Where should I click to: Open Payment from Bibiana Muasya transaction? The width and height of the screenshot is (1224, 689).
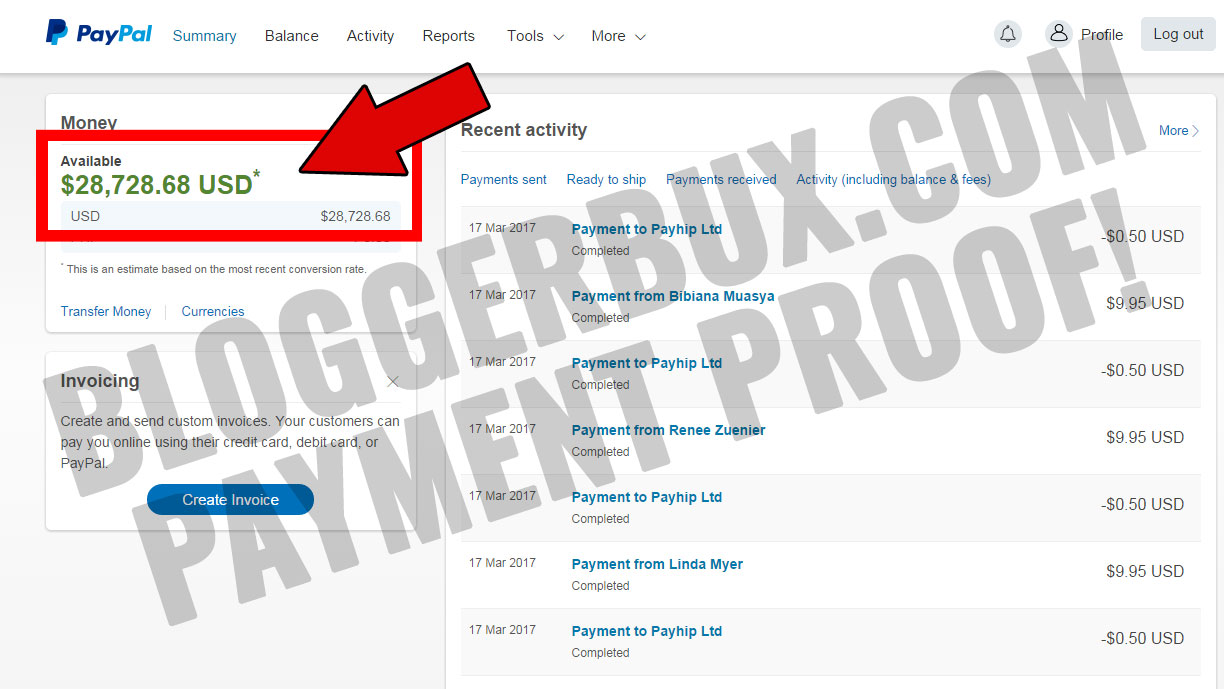pyautogui.click(x=672, y=296)
